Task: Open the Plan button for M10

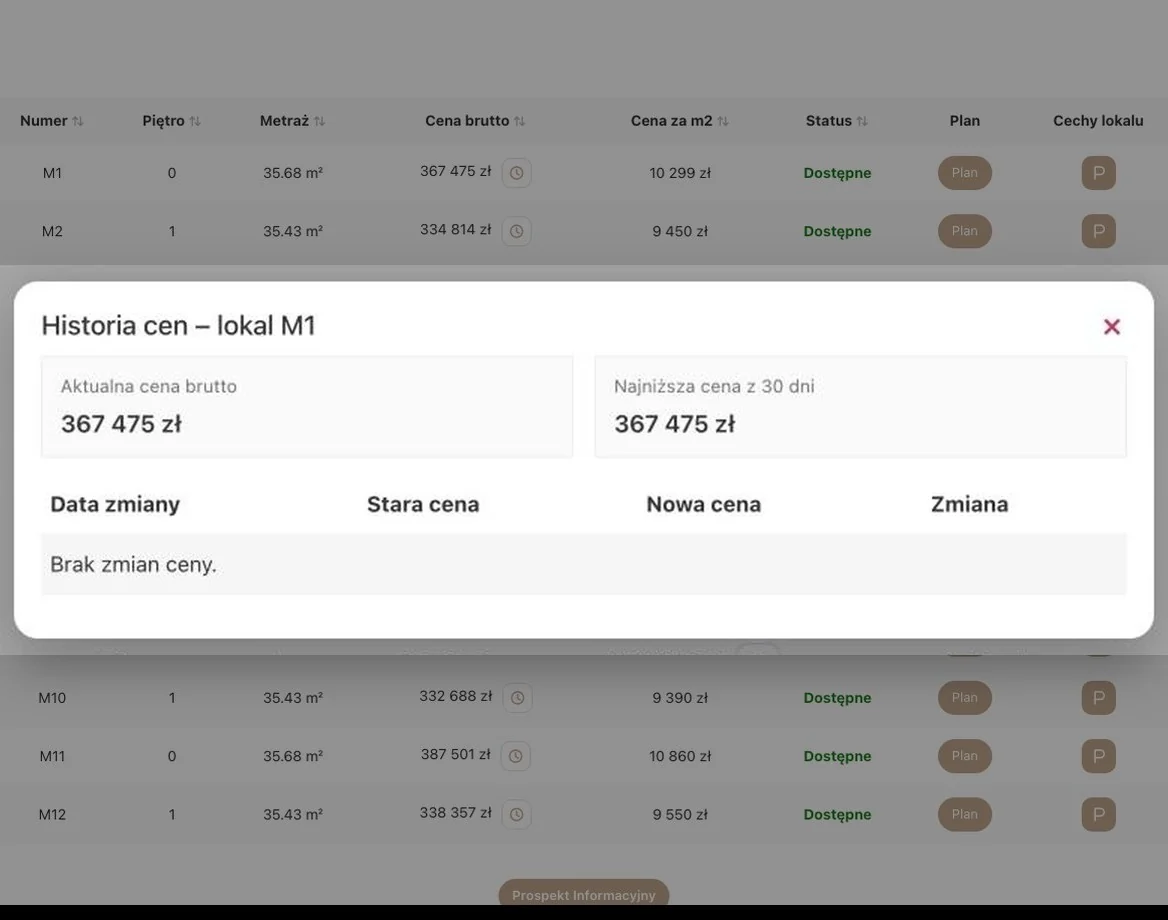Action: 965,698
